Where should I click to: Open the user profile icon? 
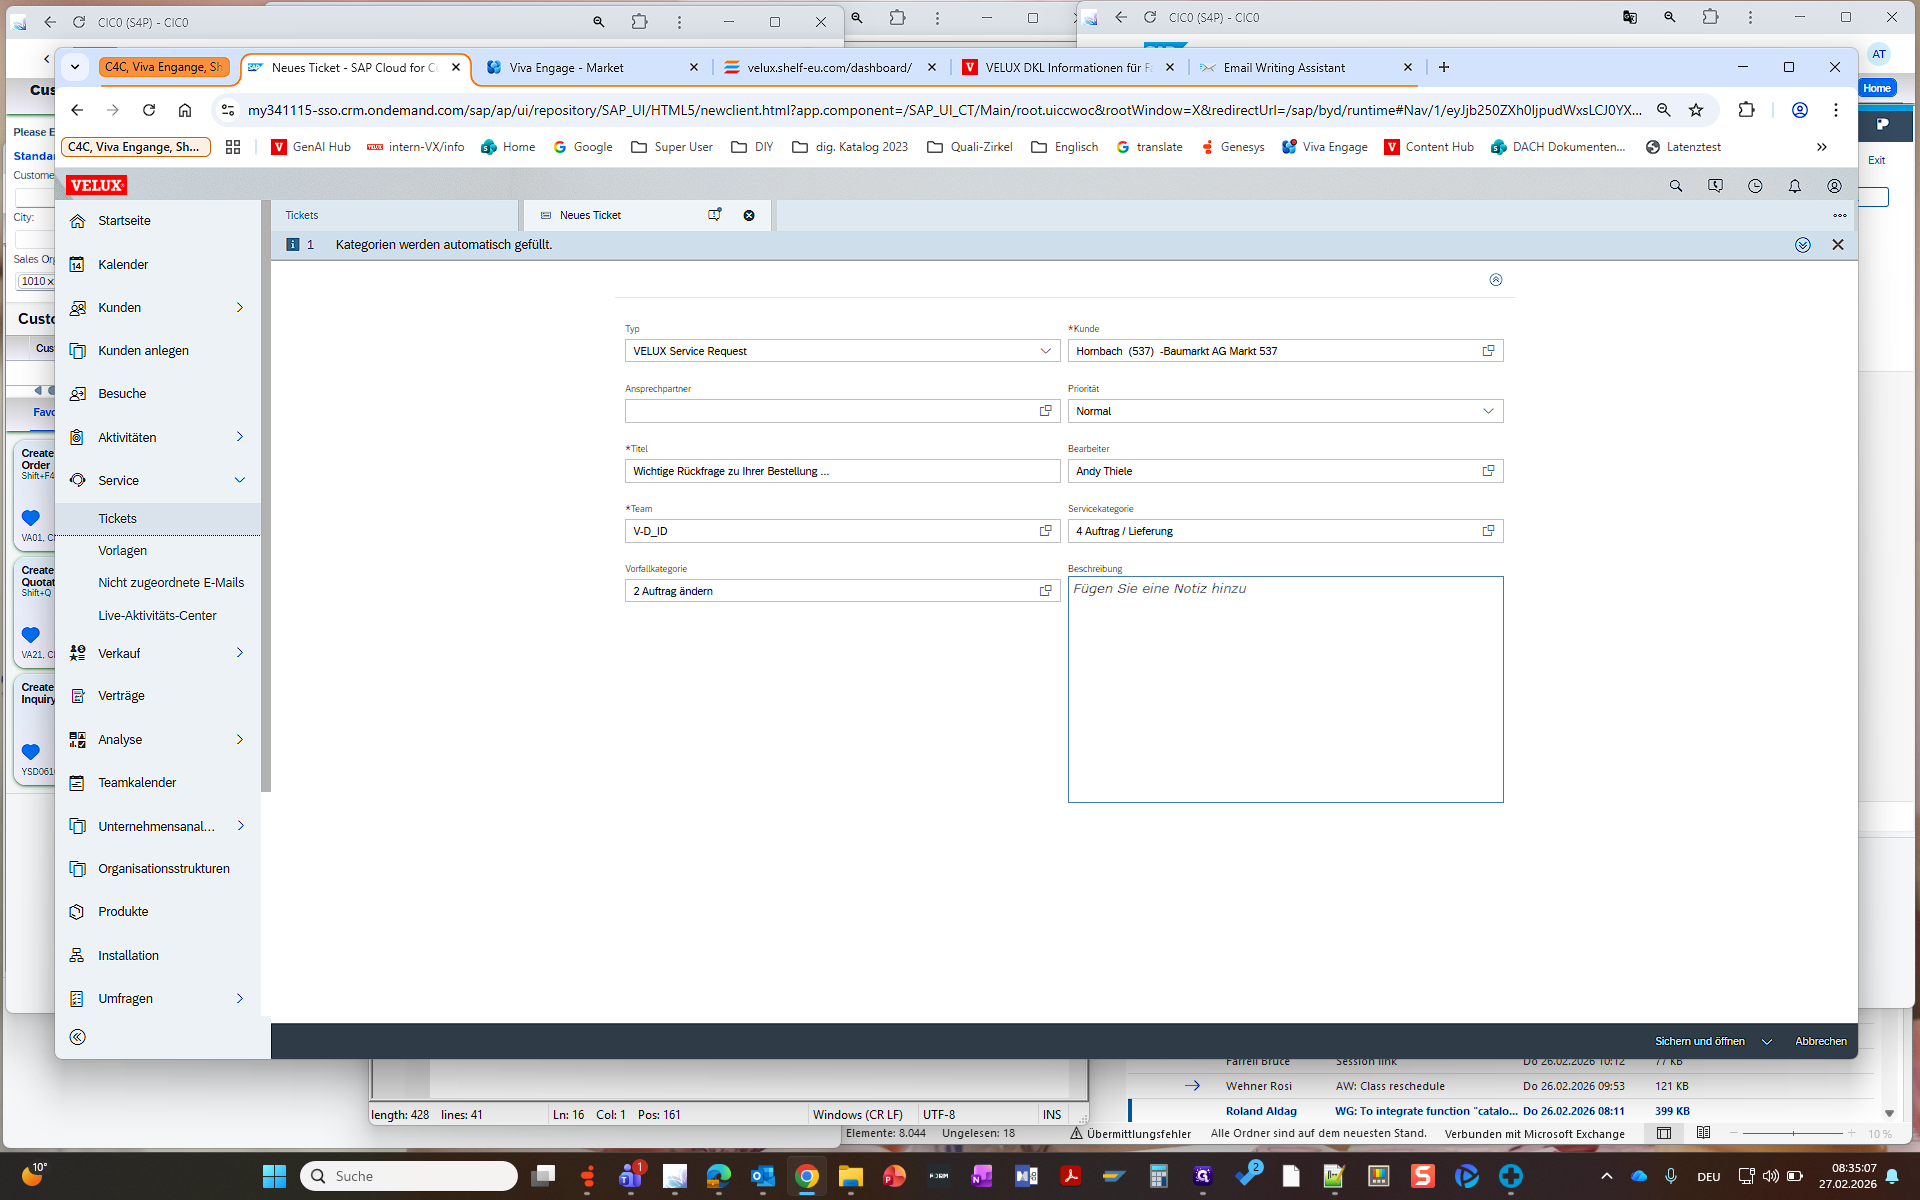pyautogui.click(x=1834, y=186)
